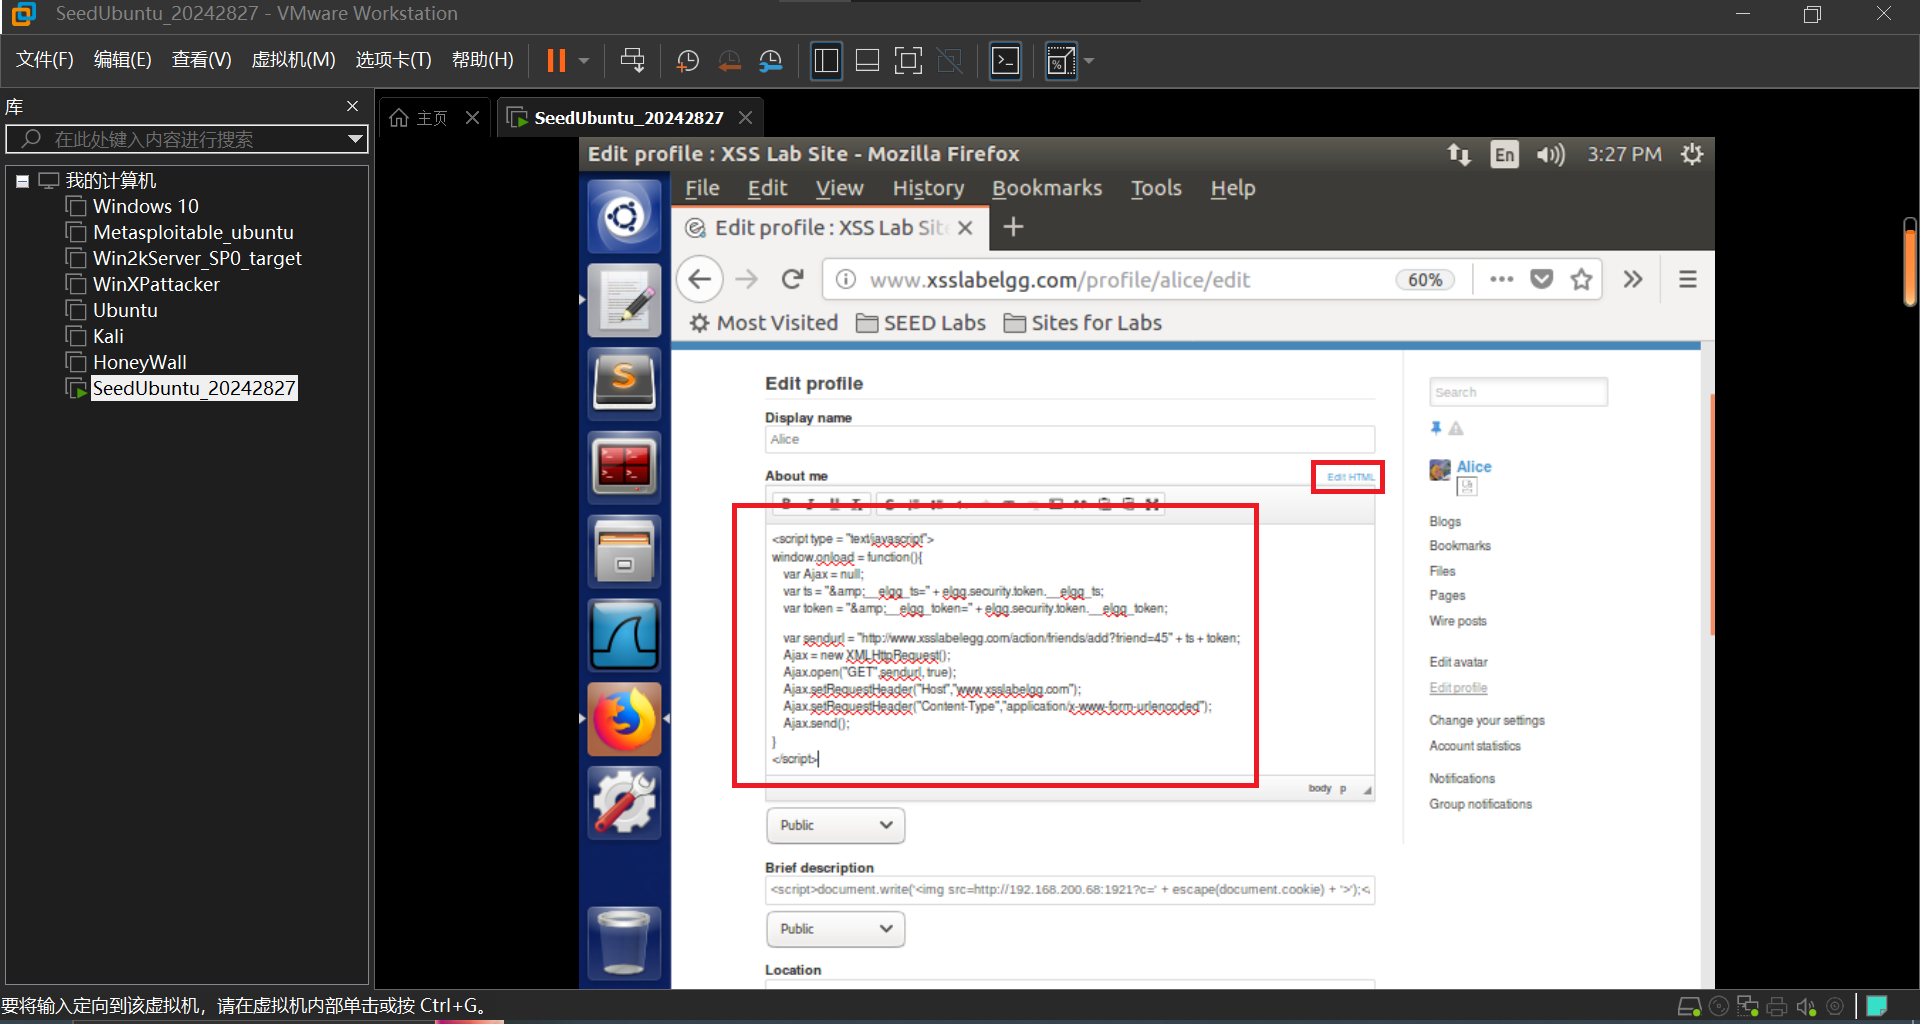1920x1024 pixels.
Task: Switch to the 主页 home tab
Action: pos(419,118)
